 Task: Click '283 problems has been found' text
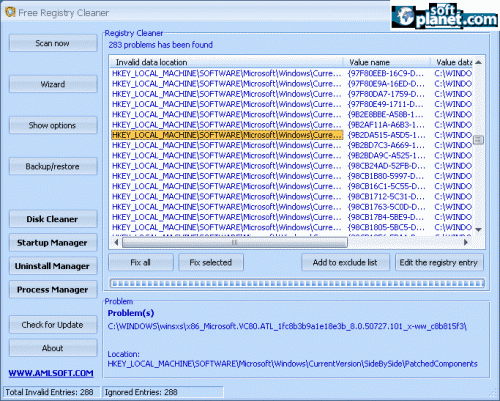pyautogui.click(x=160, y=45)
